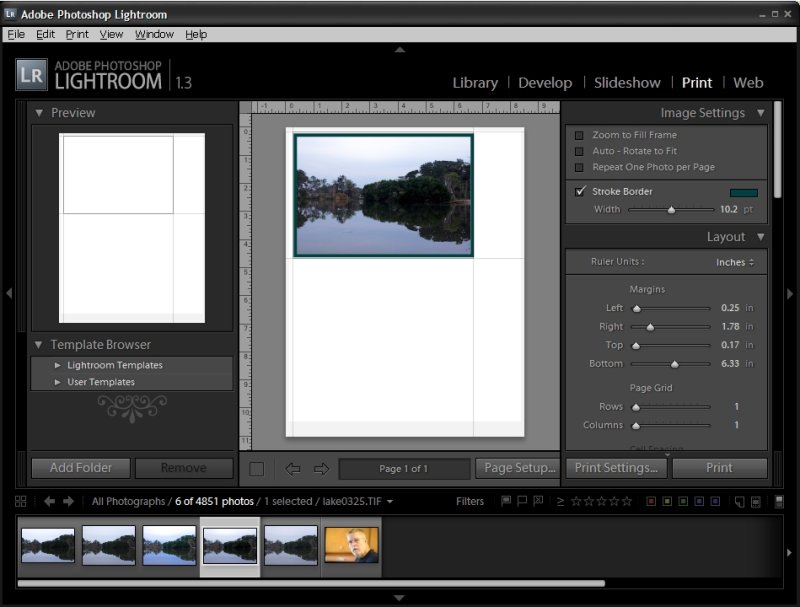Click the Remove button
This screenshot has width=800, height=607.
[x=184, y=468]
